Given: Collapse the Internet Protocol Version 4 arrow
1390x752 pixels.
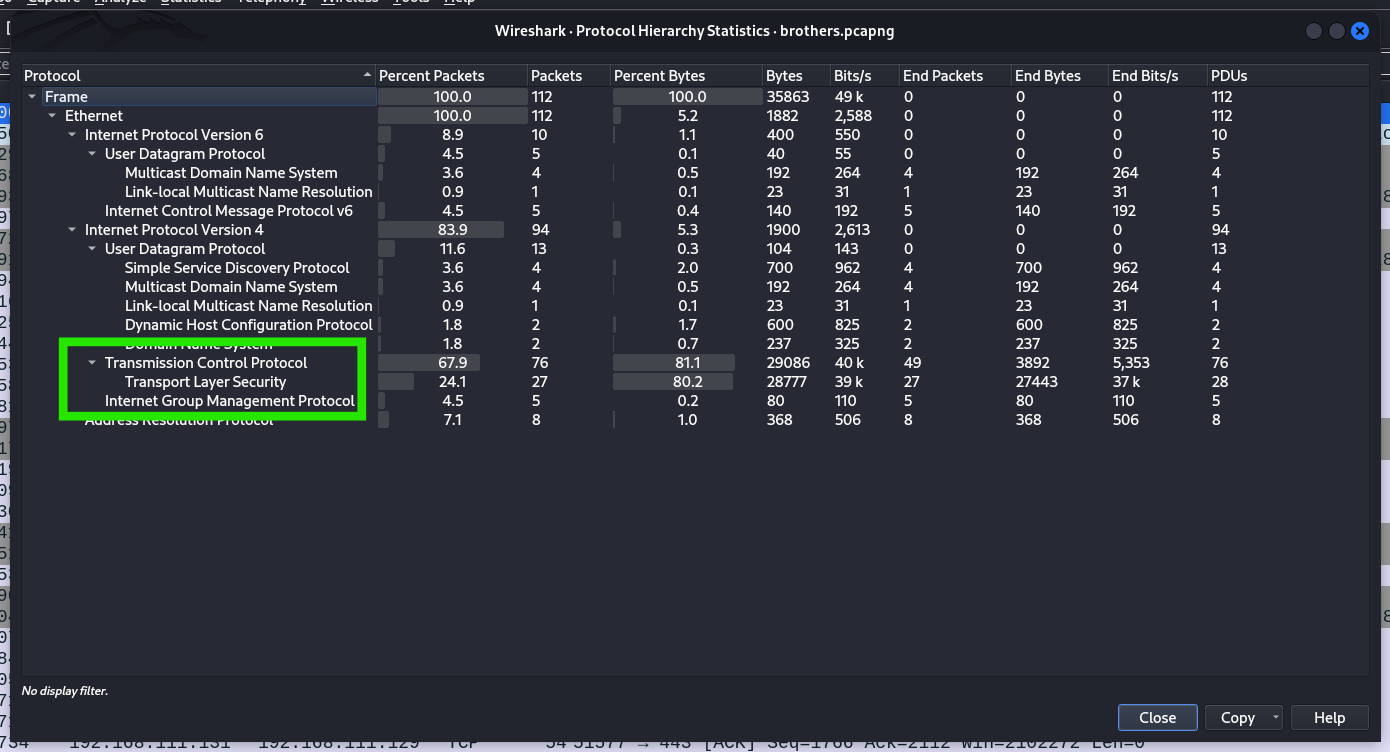Looking at the screenshot, I should pos(72,230).
